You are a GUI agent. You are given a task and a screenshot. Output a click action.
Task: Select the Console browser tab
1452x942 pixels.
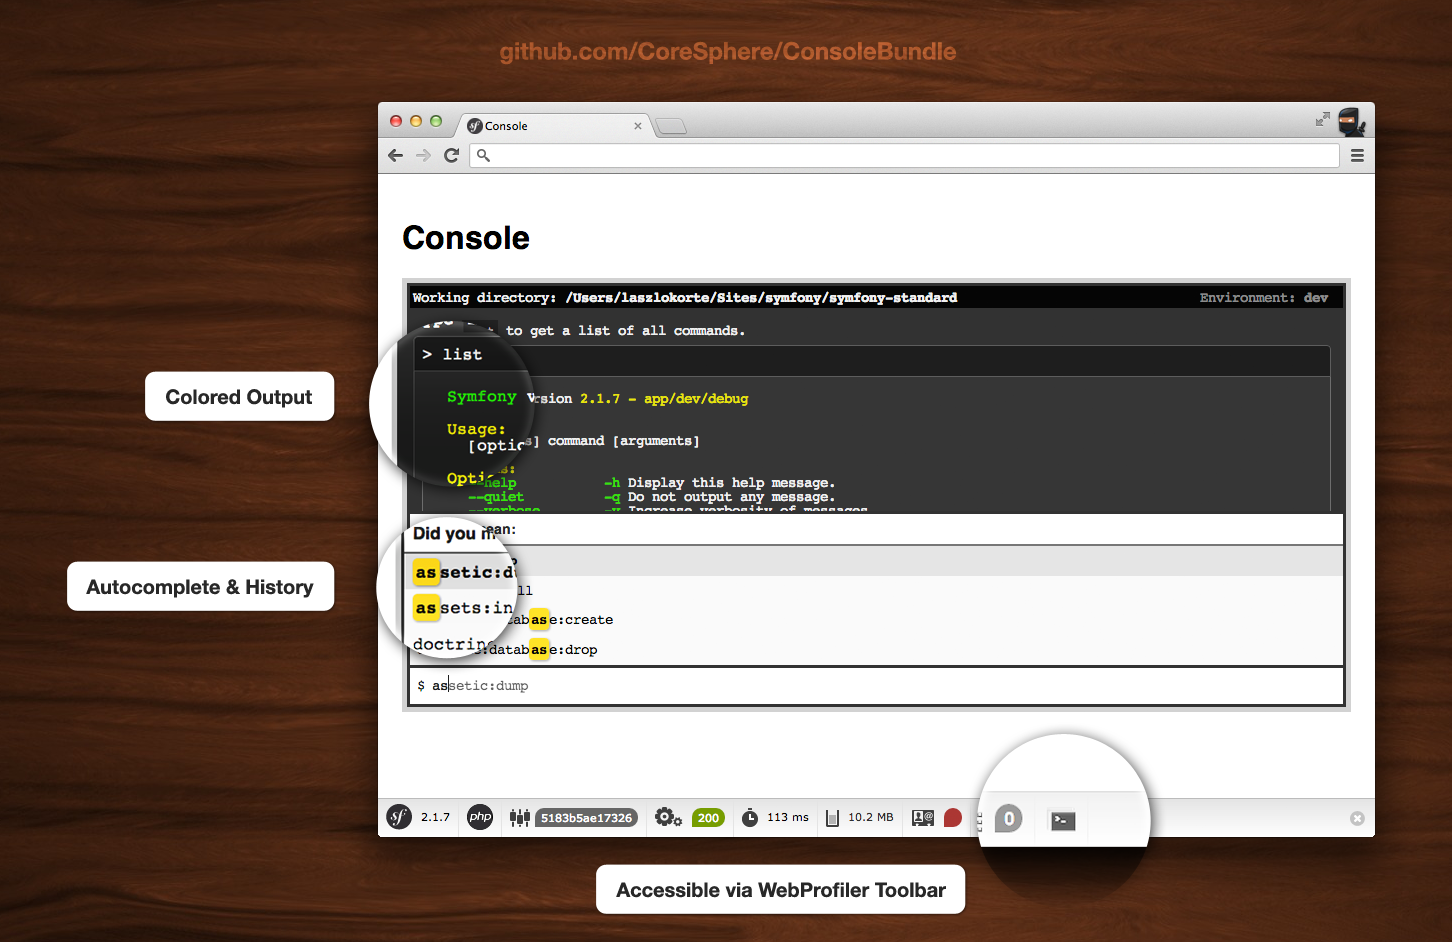555,126
